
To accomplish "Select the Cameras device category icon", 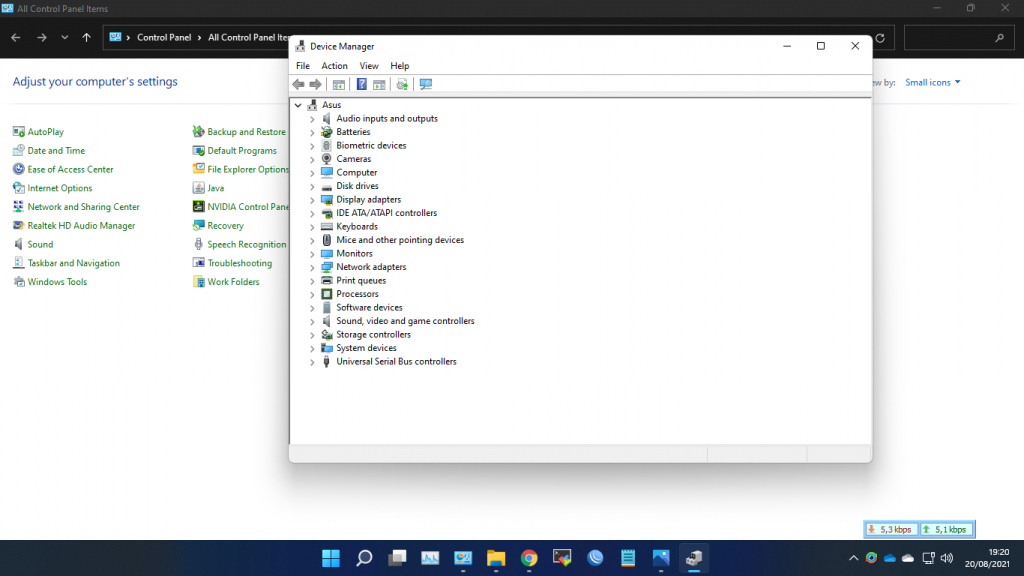I will [x=326, y=159].
